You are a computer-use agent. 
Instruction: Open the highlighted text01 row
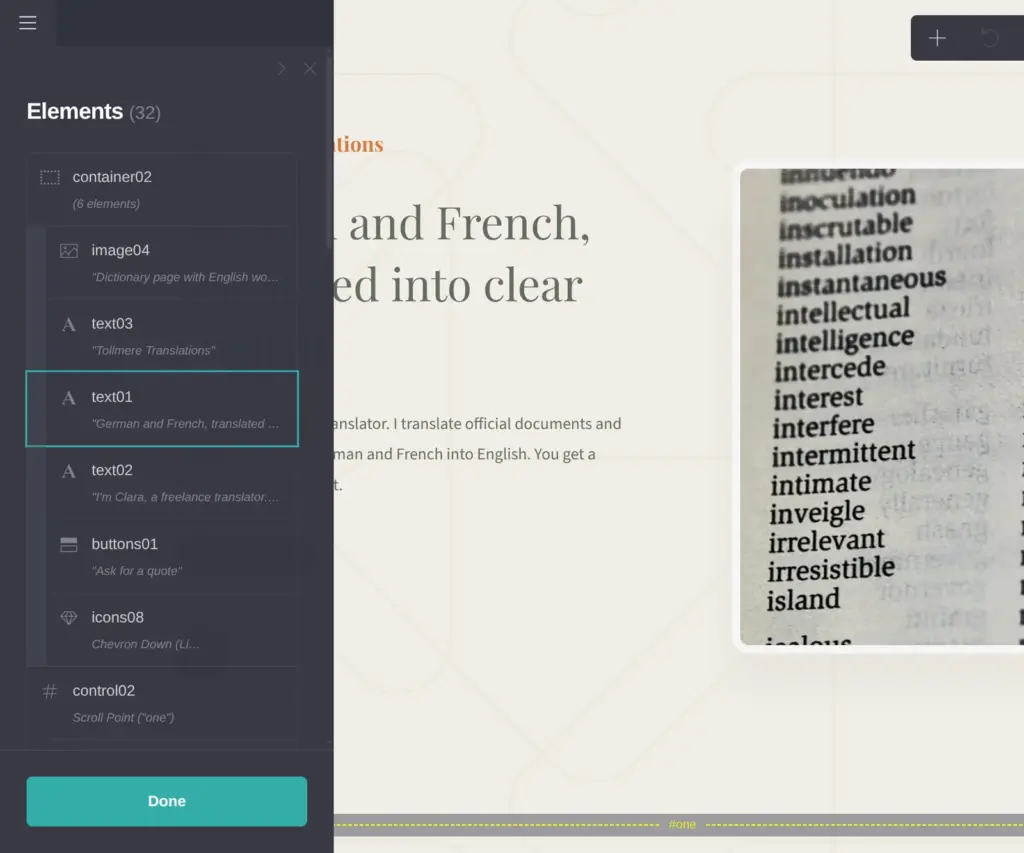[x=162, y=409]
